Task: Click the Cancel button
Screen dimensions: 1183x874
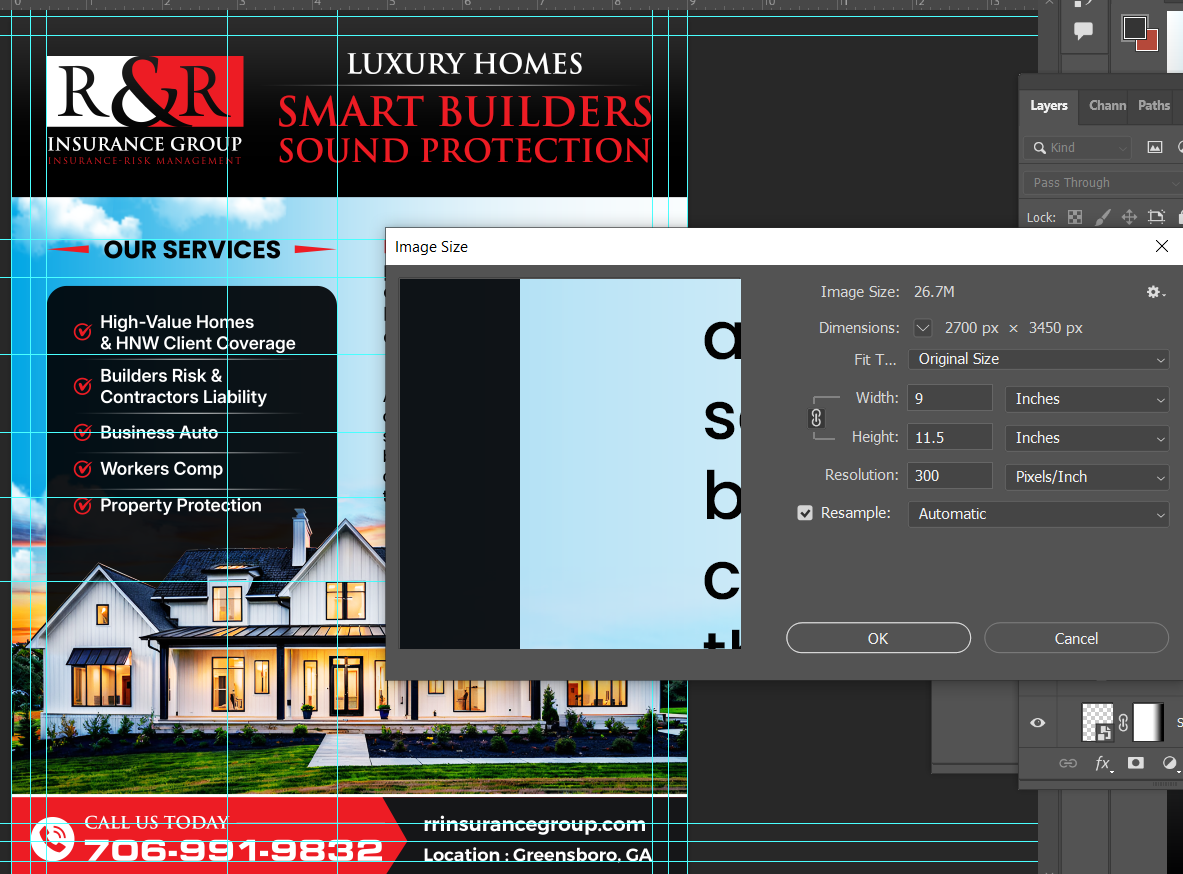Action: point(1076,639)
